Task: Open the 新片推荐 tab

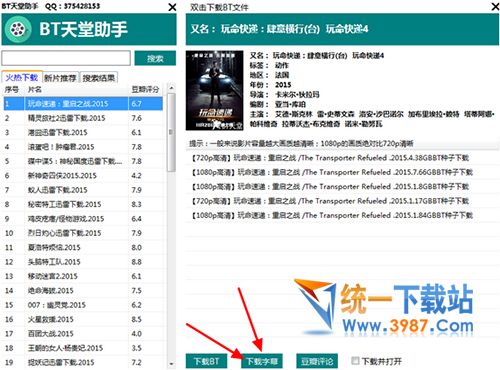Action: (x=60, y=78)
